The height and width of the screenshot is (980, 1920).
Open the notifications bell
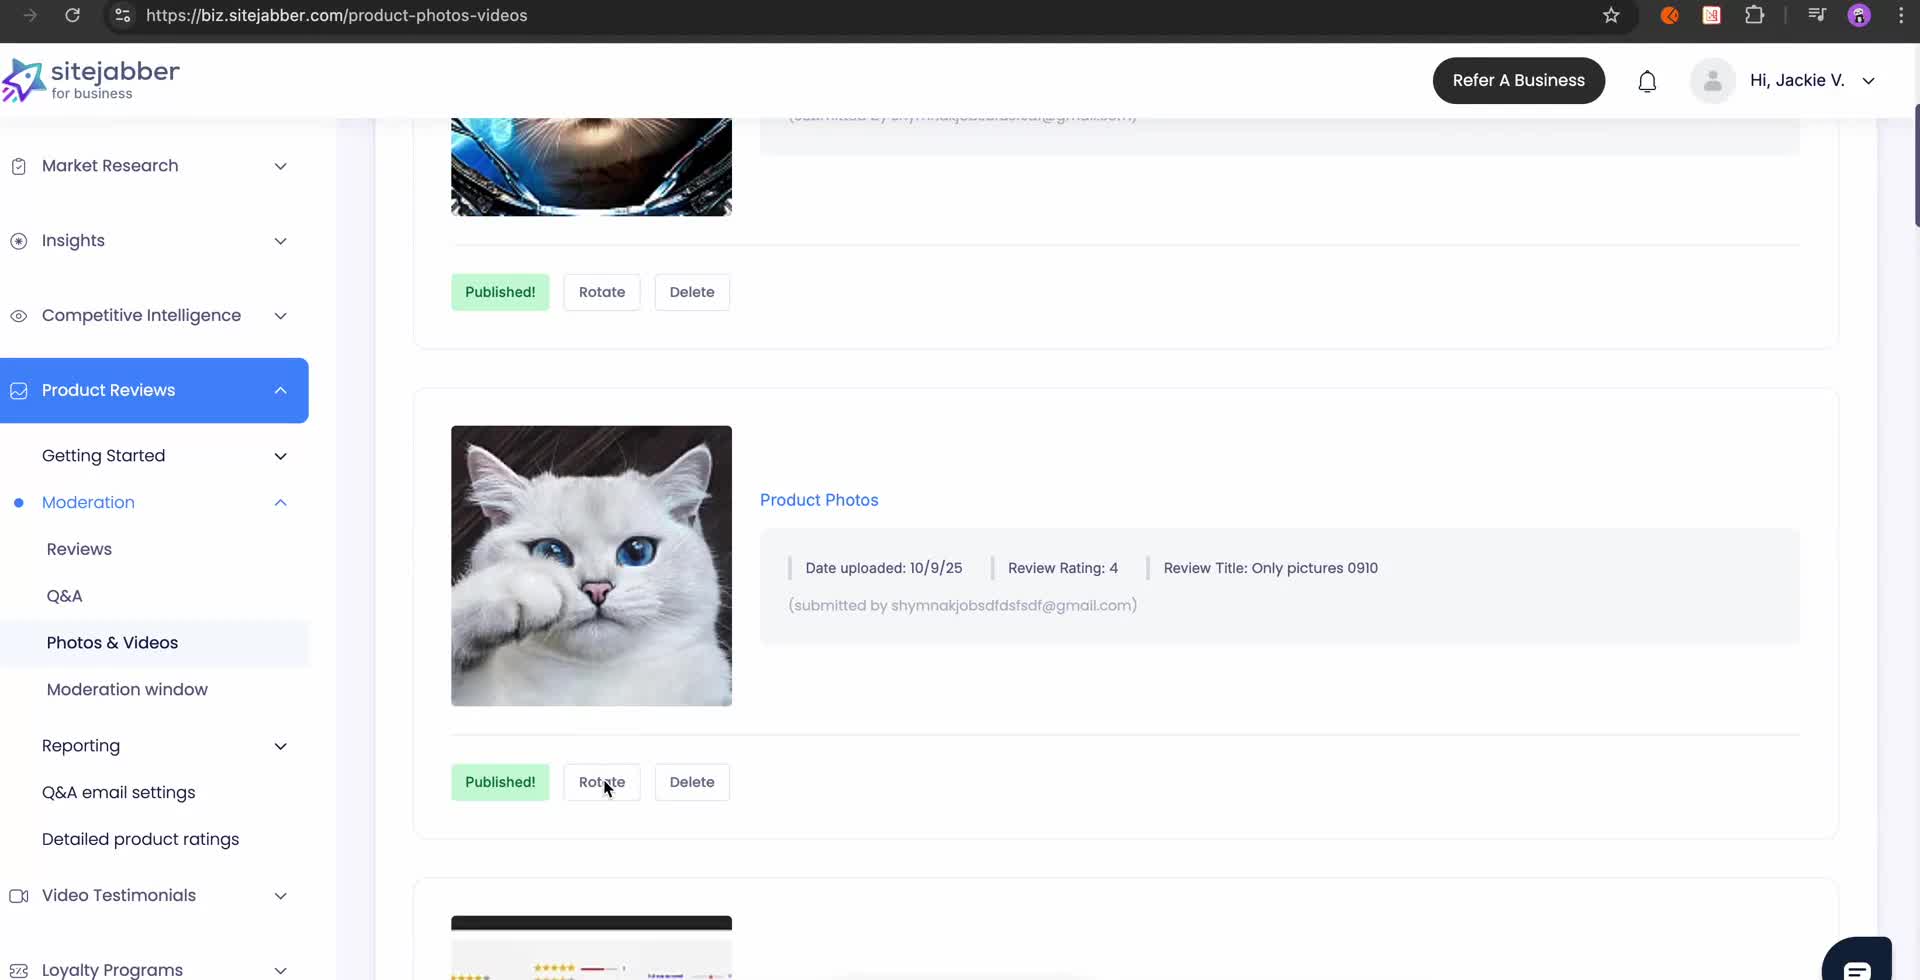1647,81
